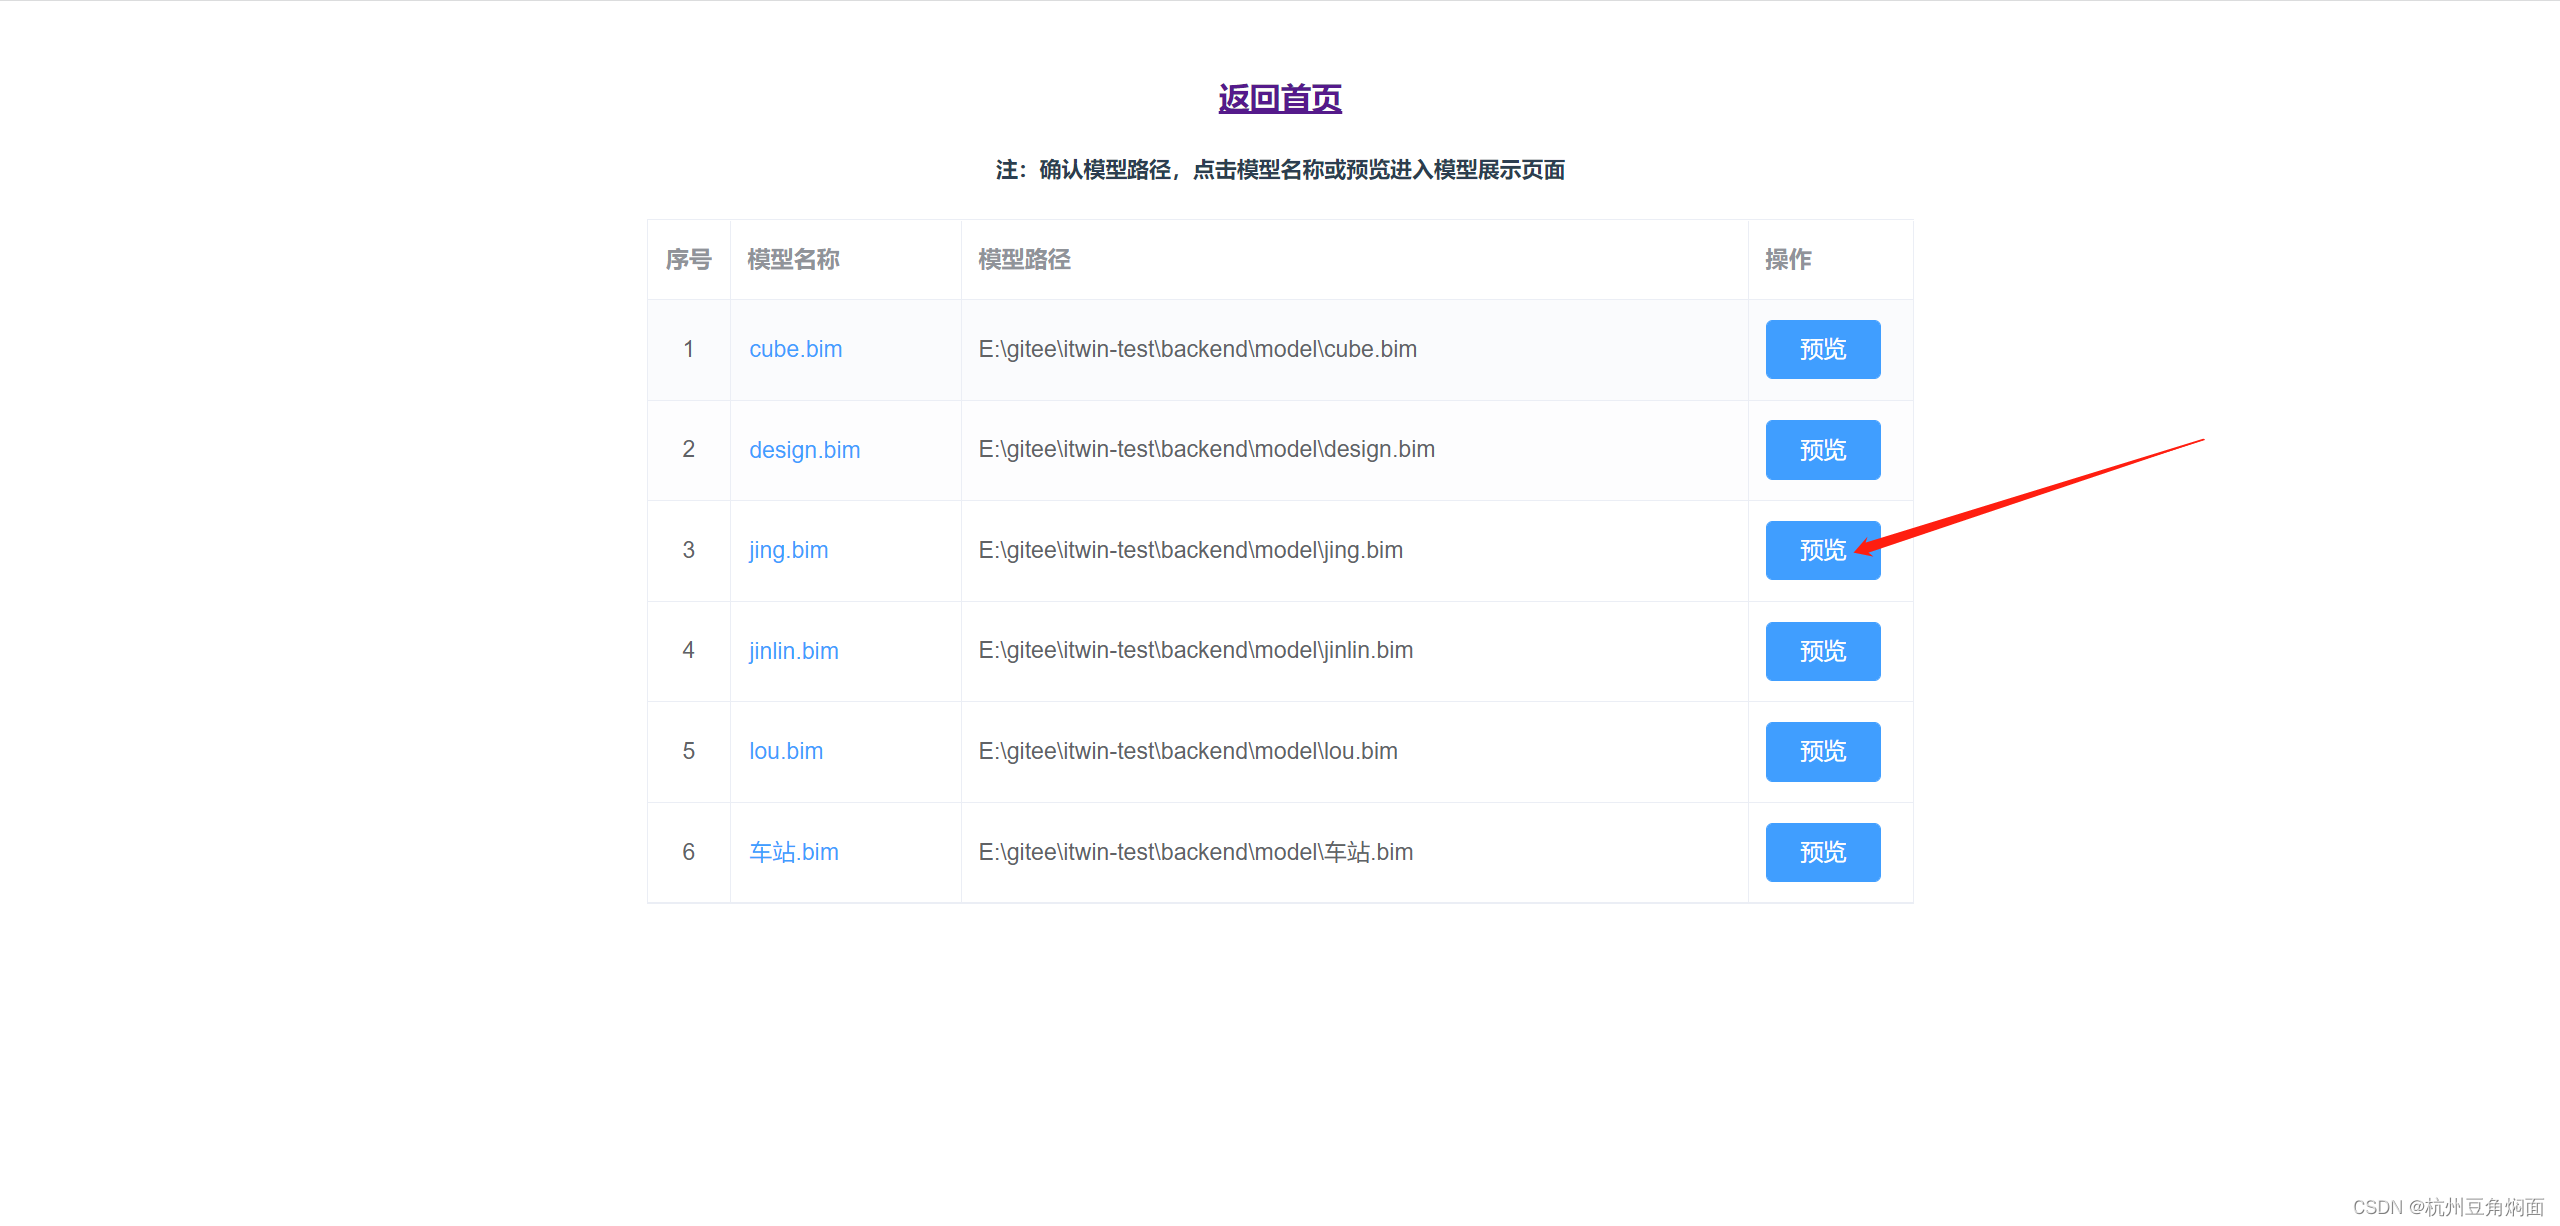
Task: Click 预览 button for jinlin.bim
Action: coord(1822,651)
